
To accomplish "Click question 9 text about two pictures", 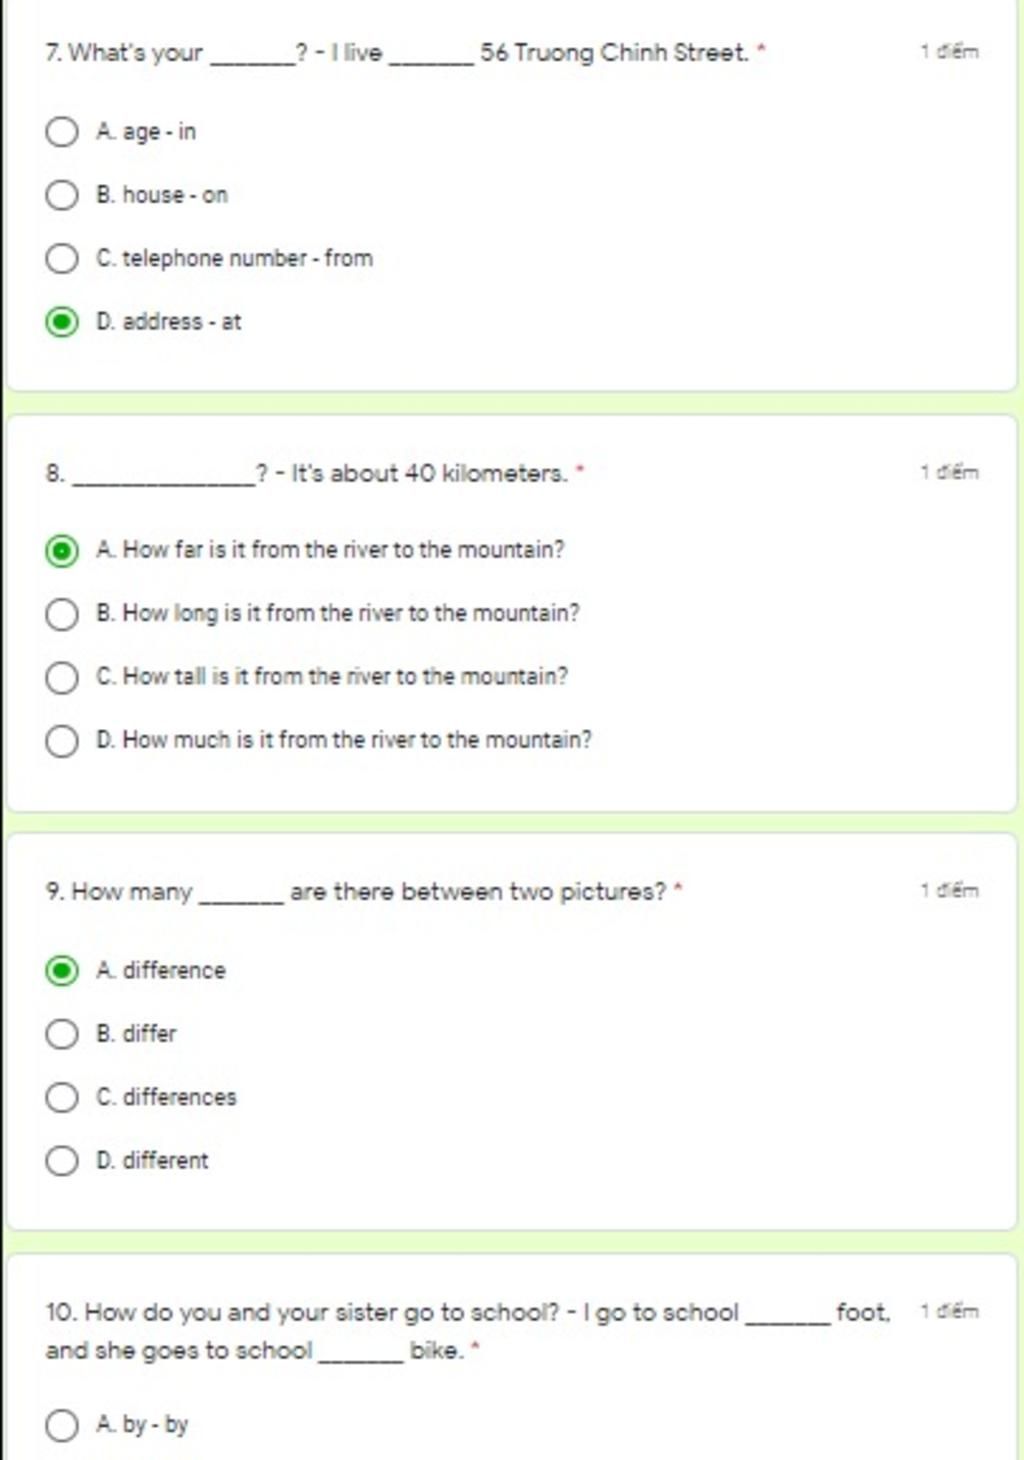I will [364, 892].
